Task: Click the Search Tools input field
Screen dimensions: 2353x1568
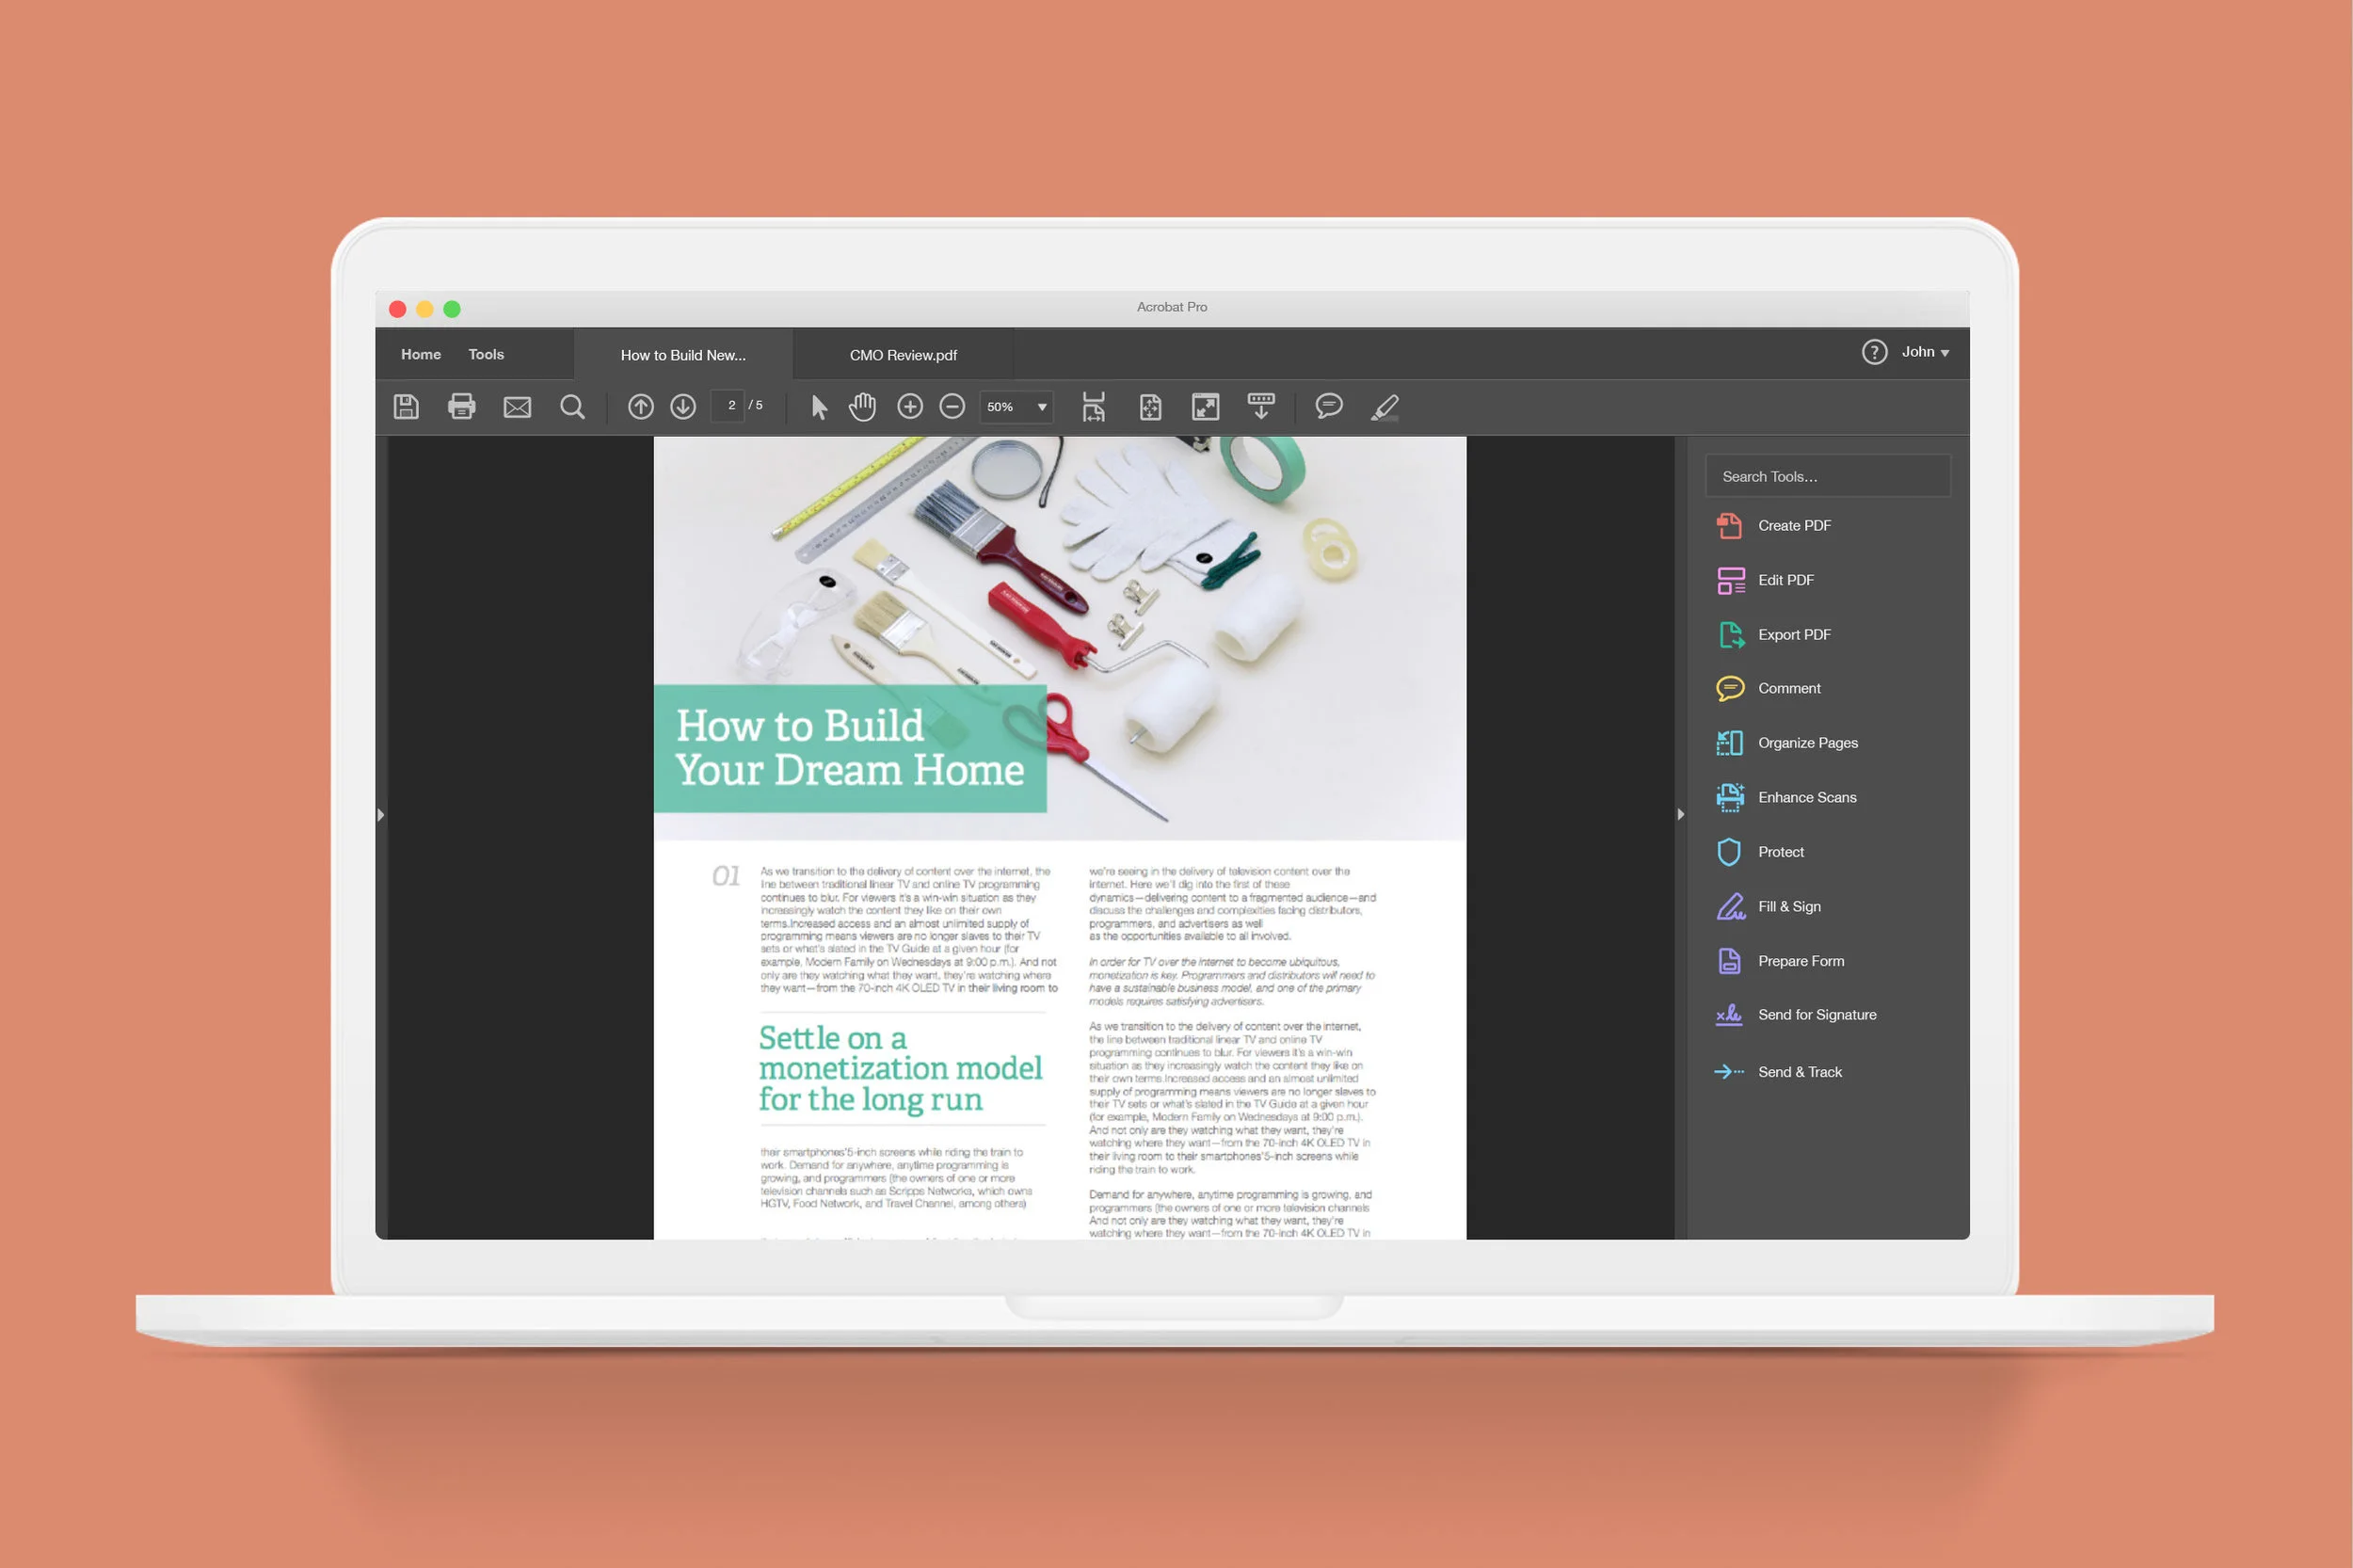Action: (1827, 477)
